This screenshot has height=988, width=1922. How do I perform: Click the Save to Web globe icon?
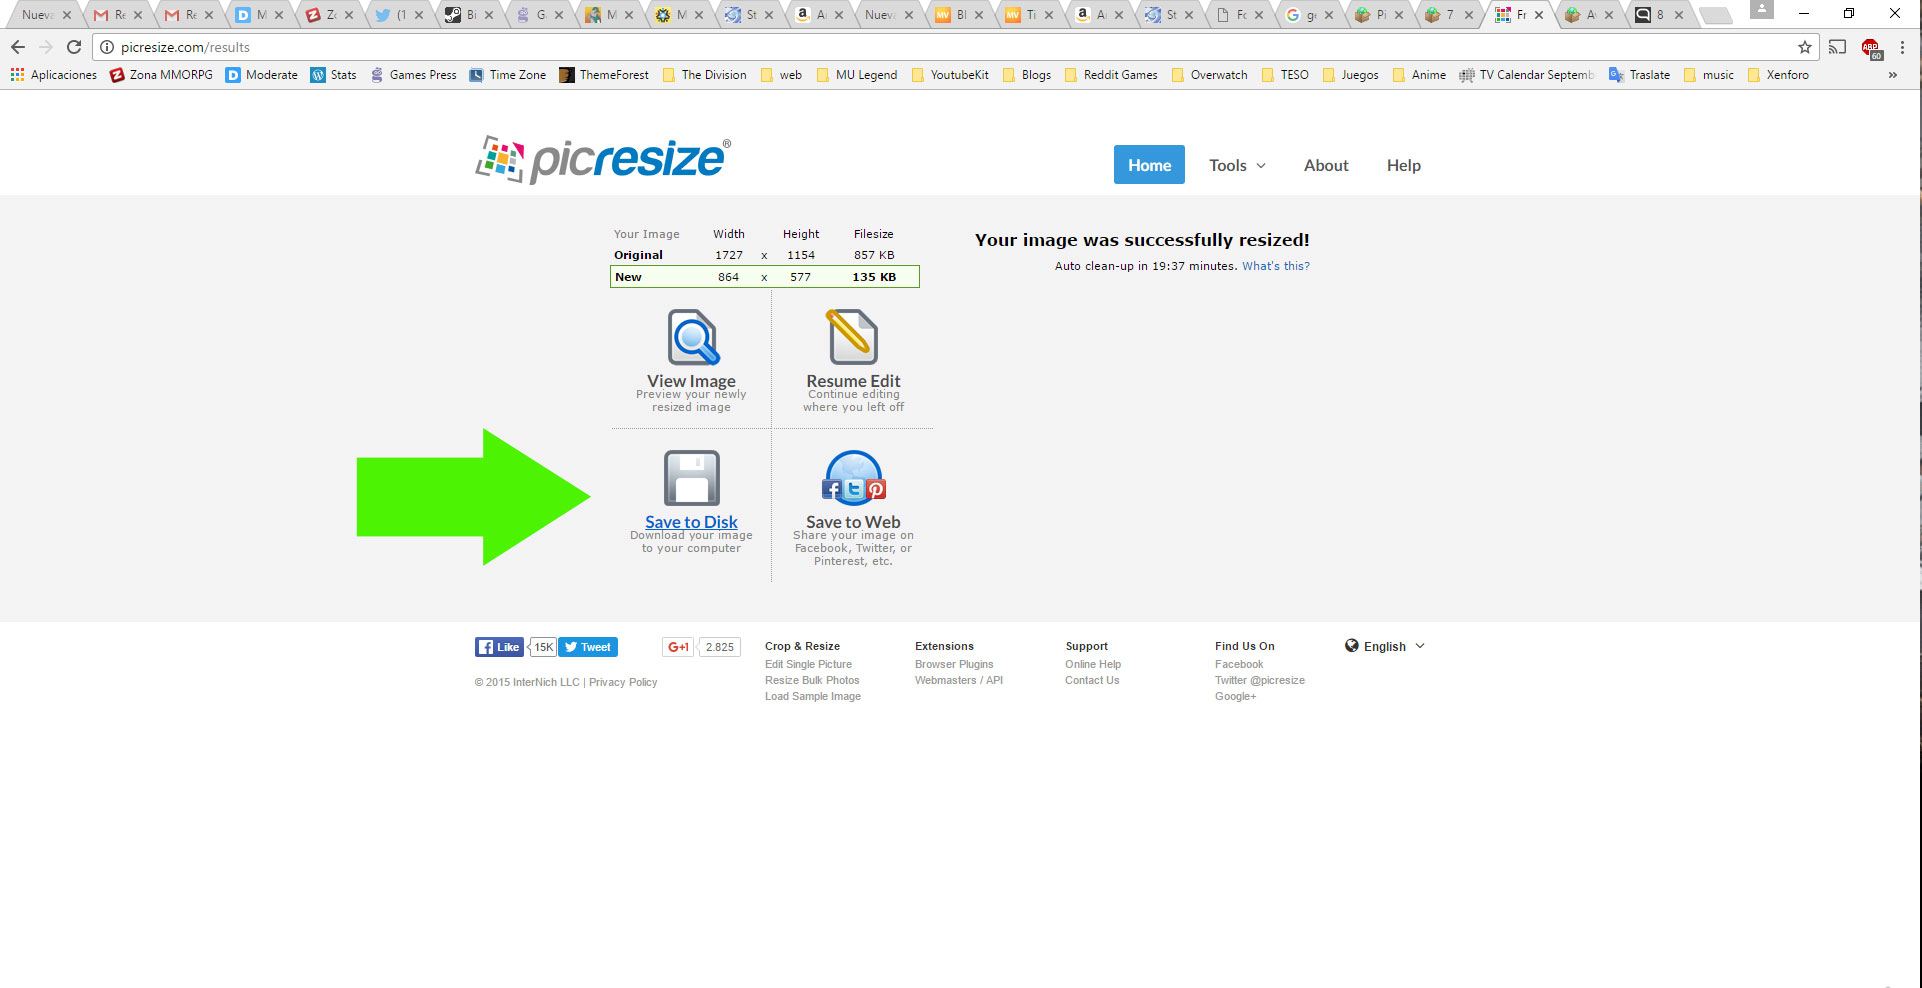tap(853, 477)
